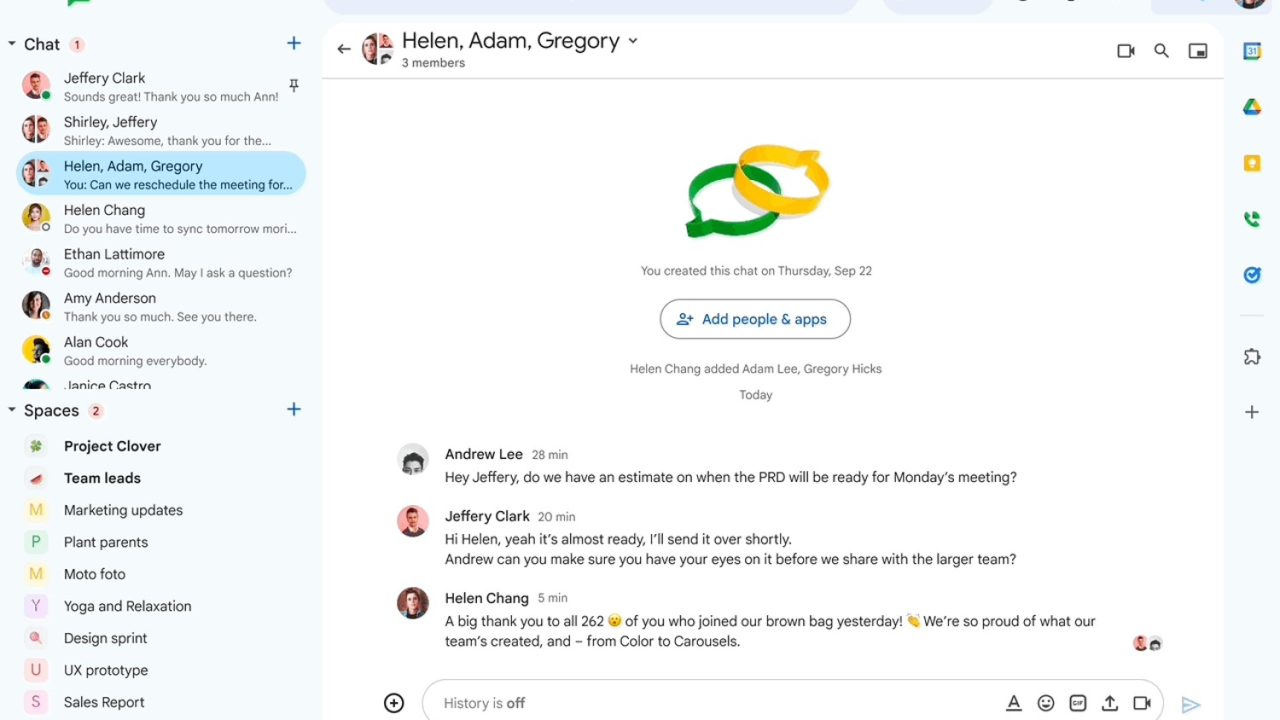Unpin the Jeffery Clark conversation

tap(294, 86)
